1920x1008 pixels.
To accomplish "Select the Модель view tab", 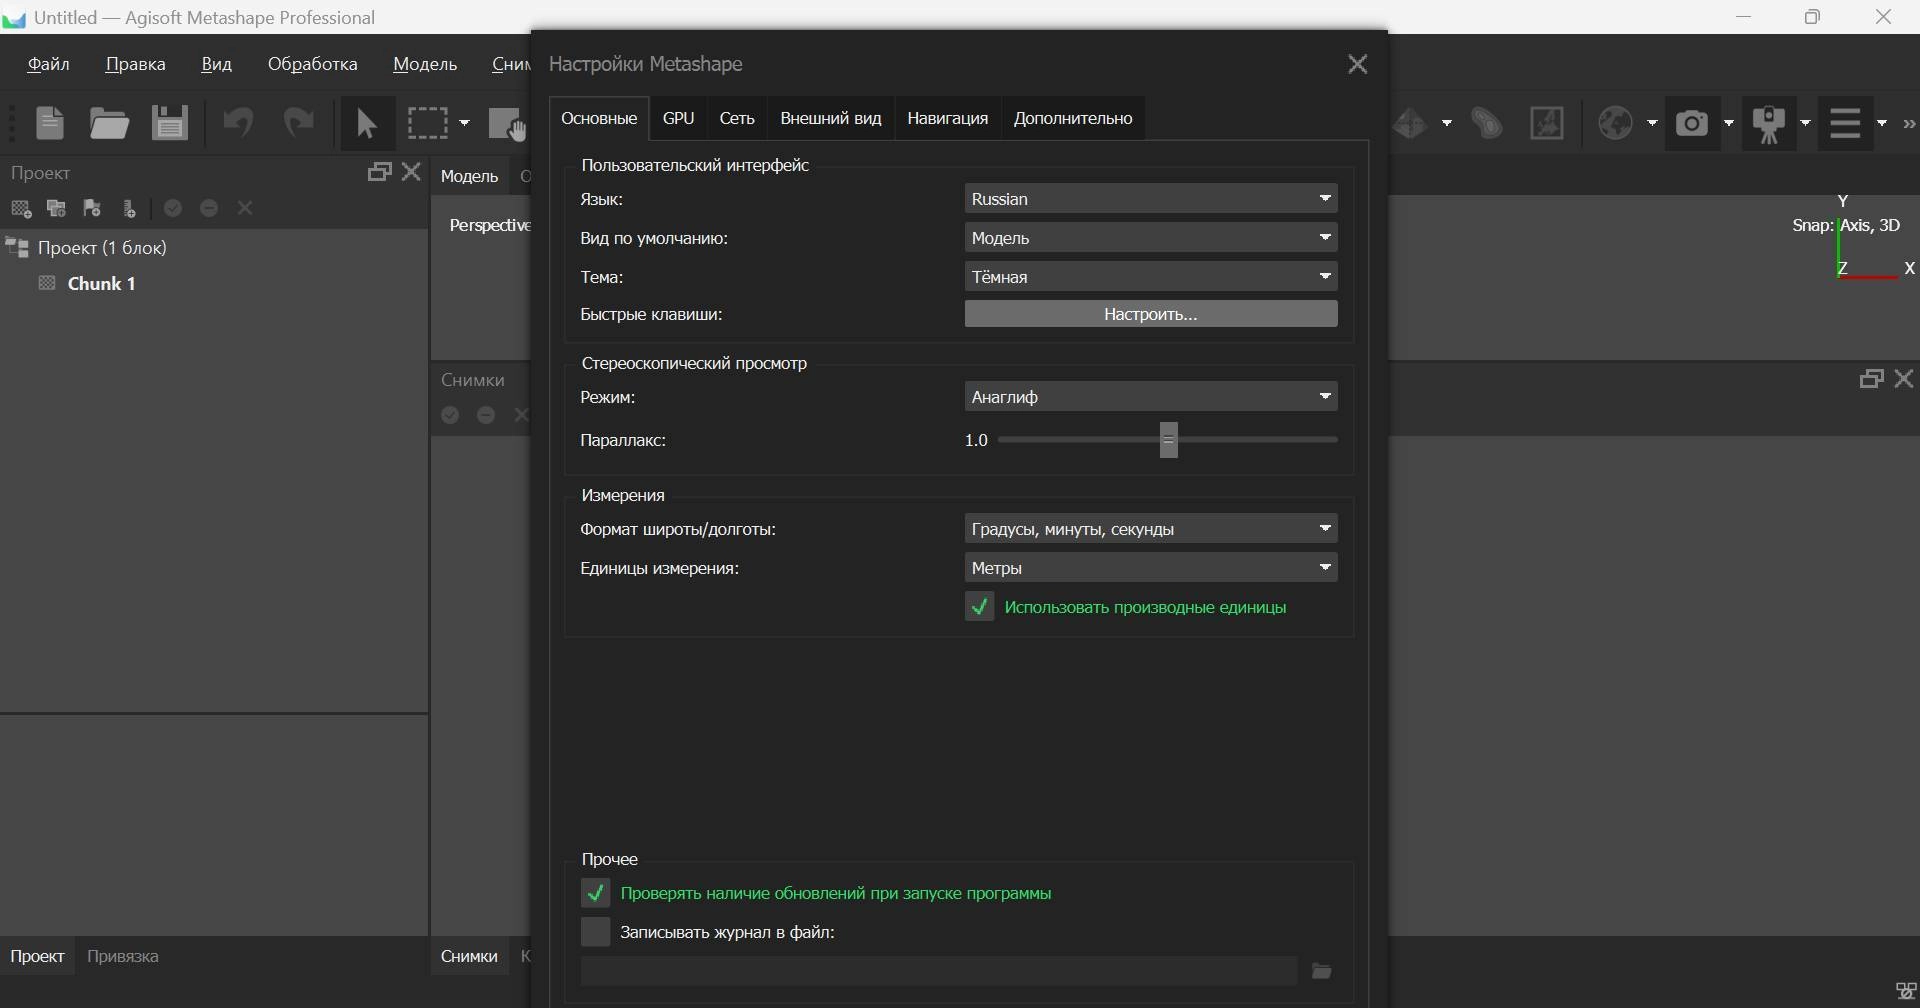I will tap(469, 176).
